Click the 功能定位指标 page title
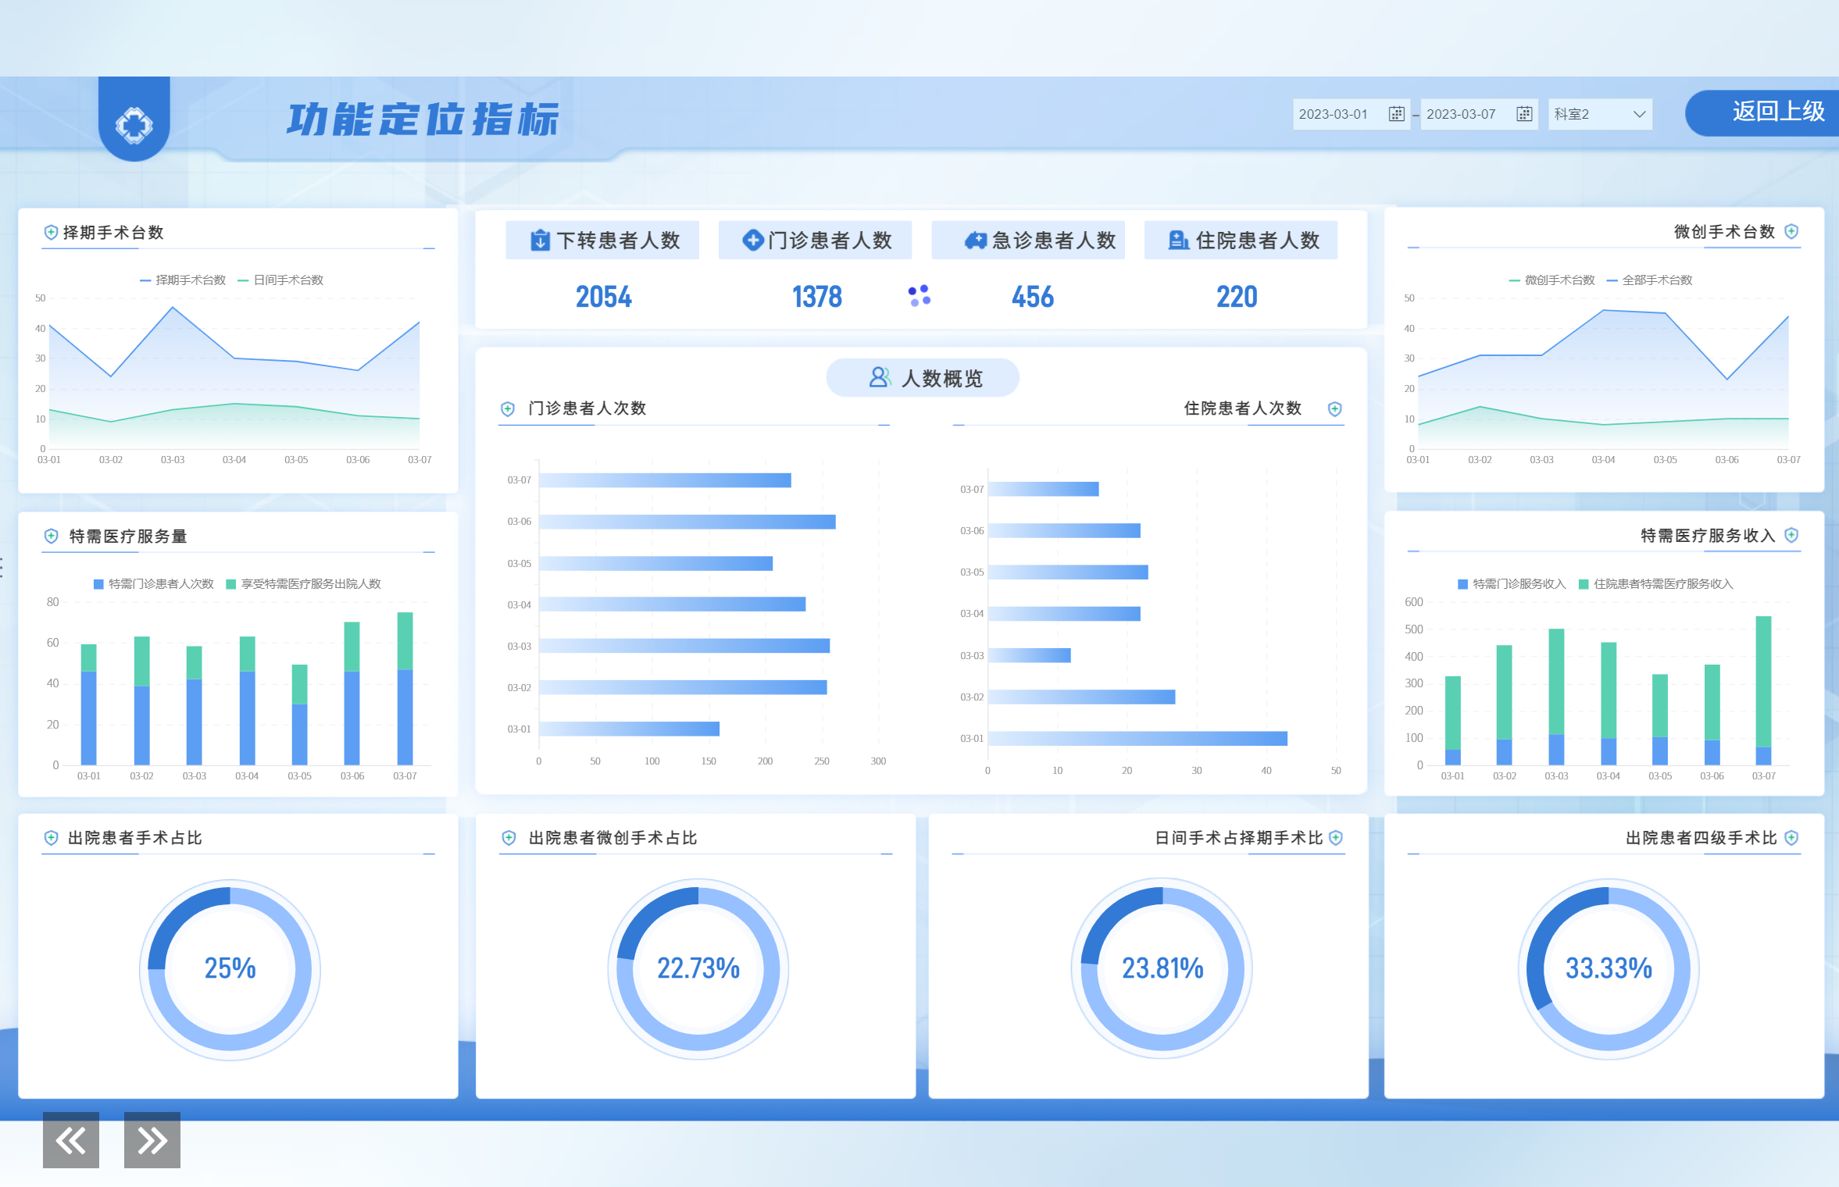 [422, 119]
